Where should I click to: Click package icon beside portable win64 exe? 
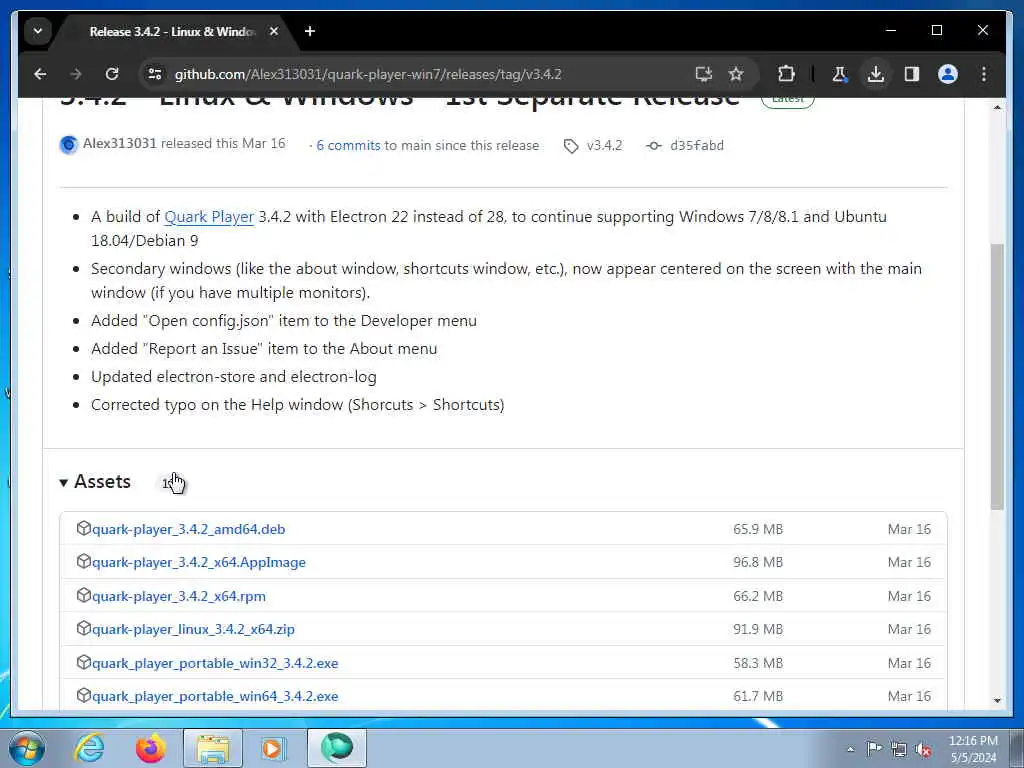tap(83, 696)
